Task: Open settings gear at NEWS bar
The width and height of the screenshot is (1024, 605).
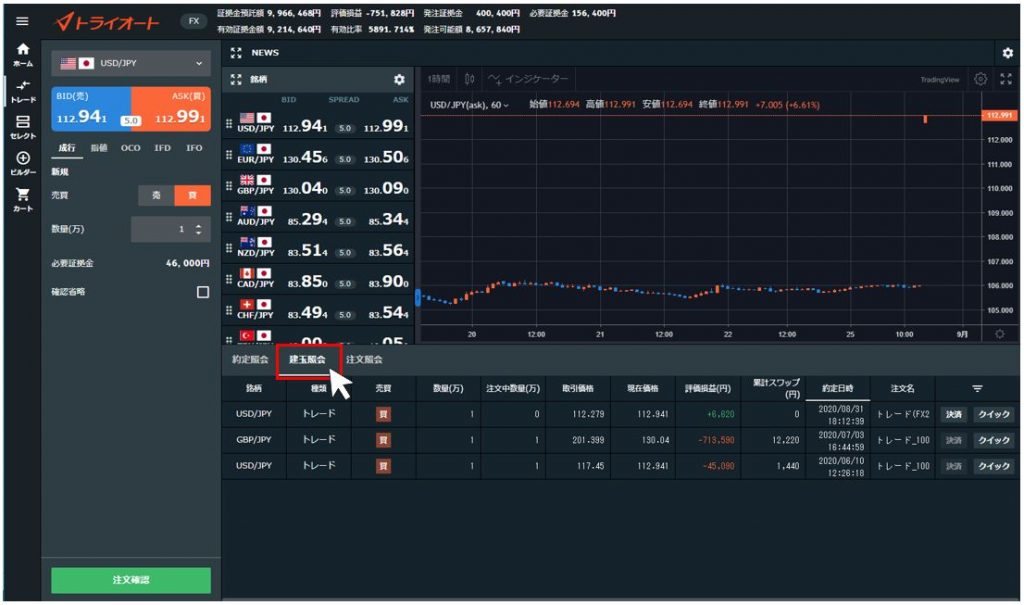Action: (1008, 53)
